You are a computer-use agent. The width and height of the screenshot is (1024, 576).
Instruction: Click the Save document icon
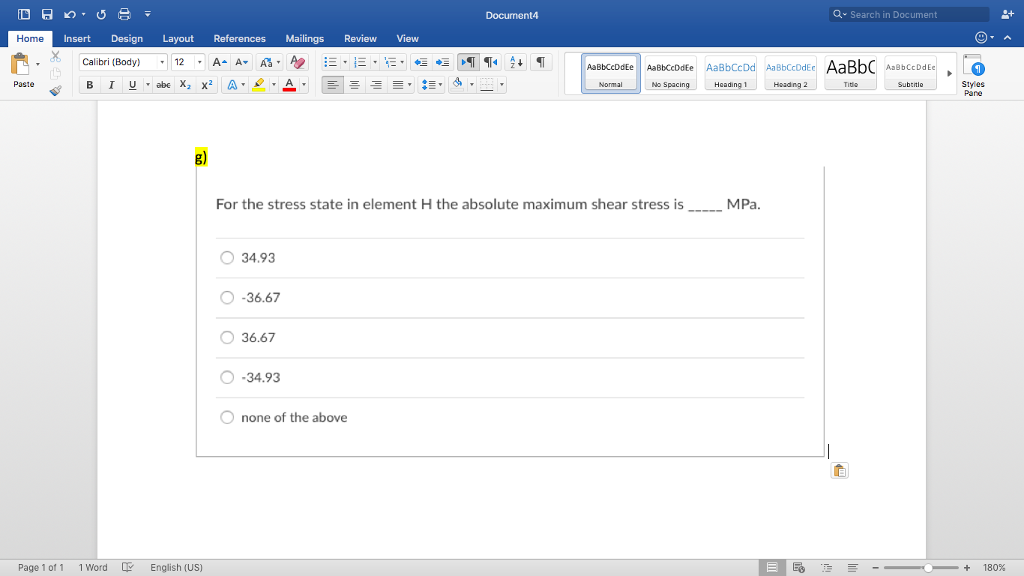(47, 14)
